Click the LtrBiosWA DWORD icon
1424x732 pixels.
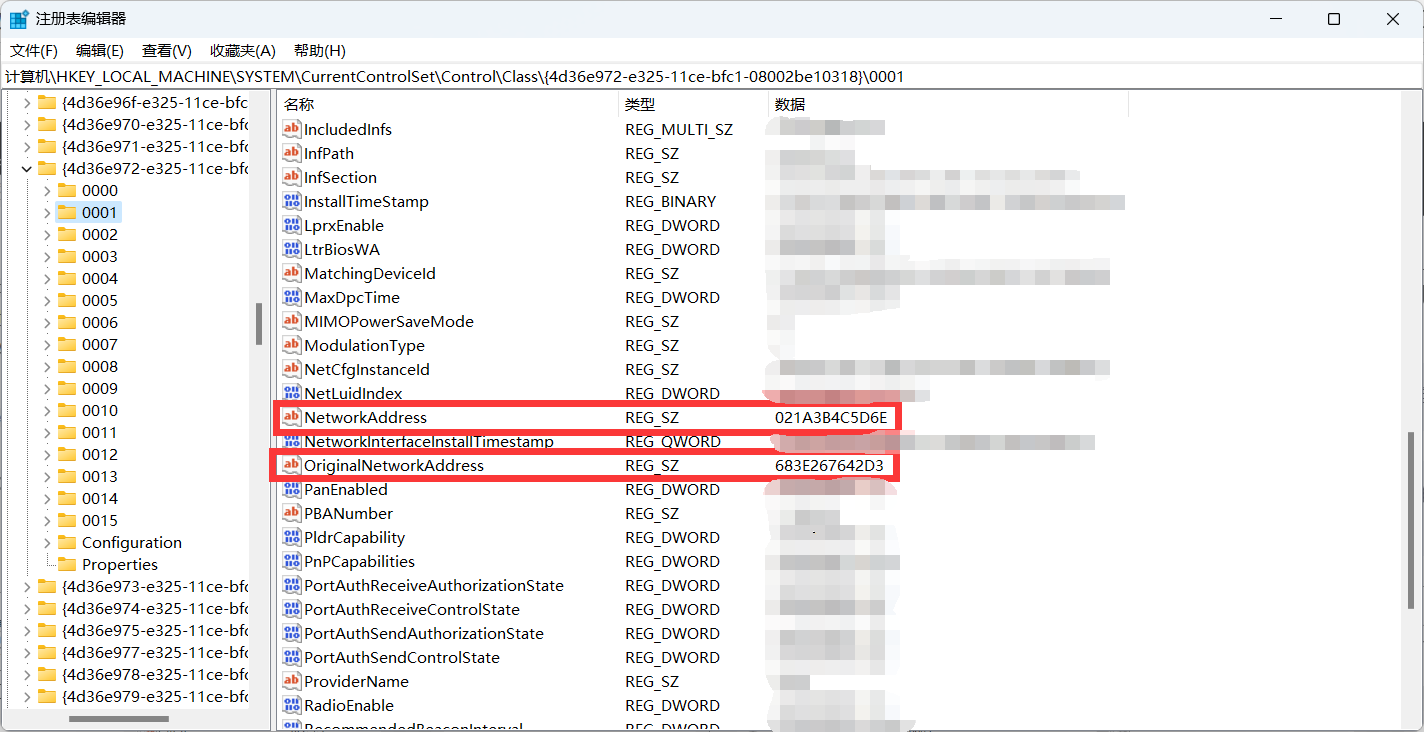click(291, 249)
